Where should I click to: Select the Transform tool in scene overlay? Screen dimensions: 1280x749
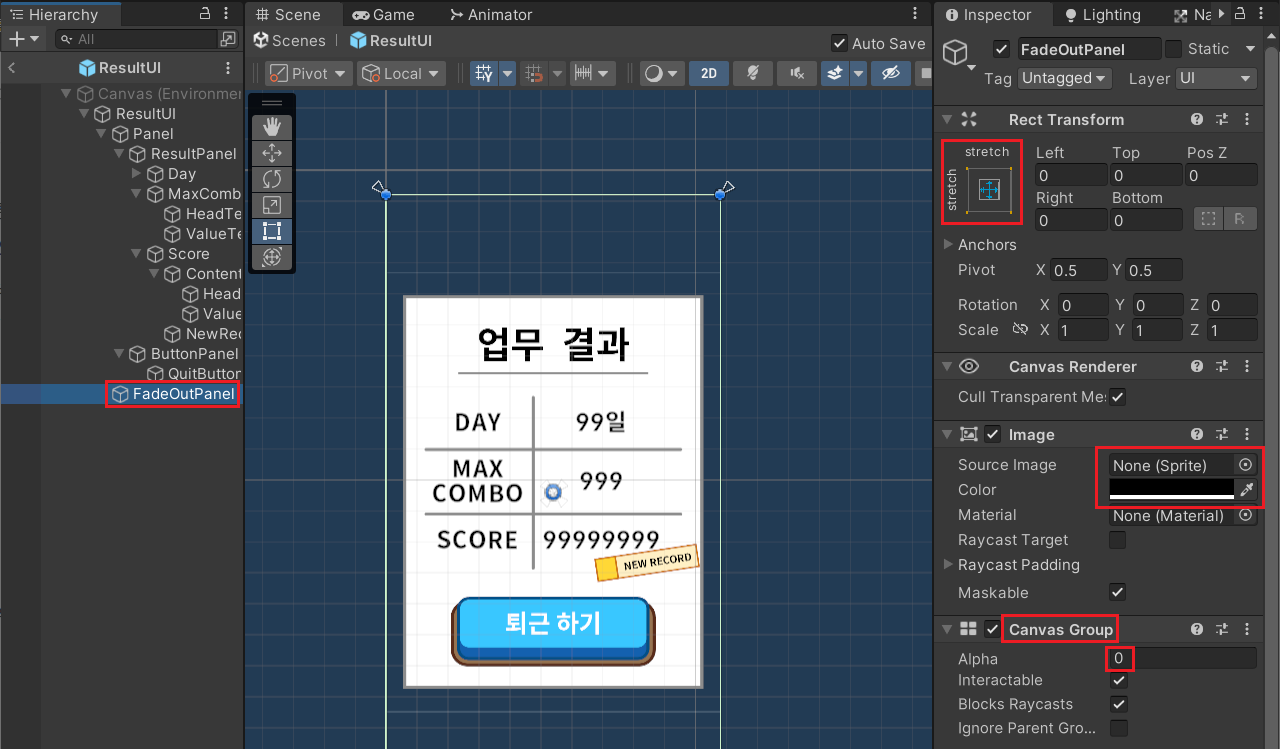[271, 257]
